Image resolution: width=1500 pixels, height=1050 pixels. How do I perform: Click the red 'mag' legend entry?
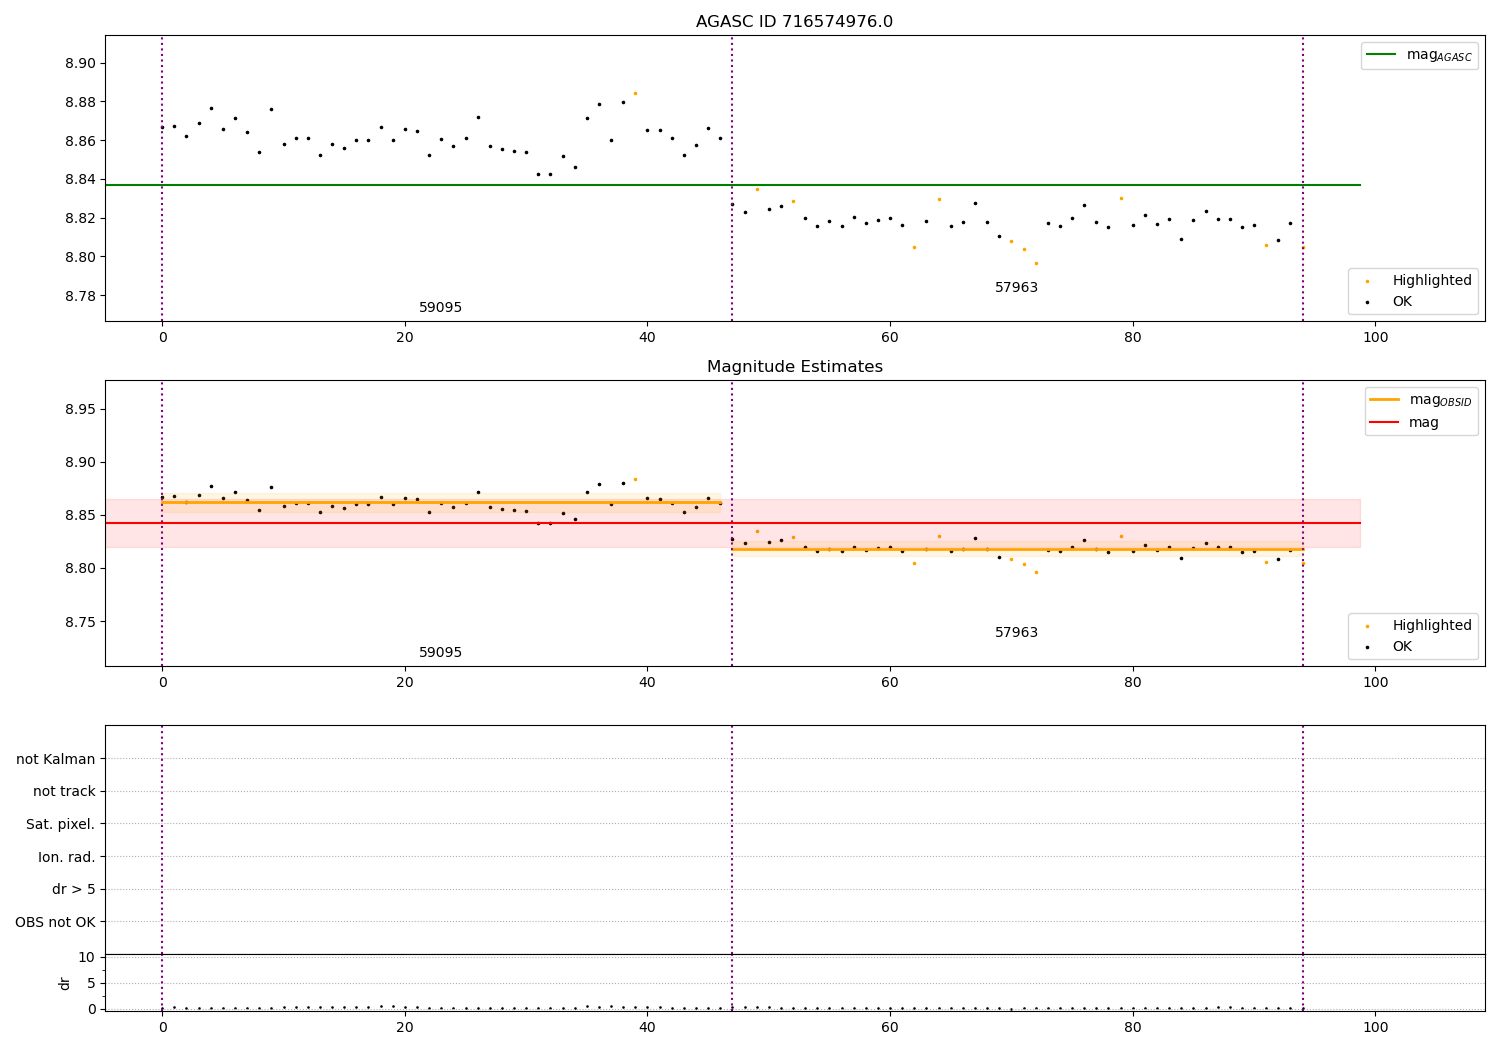[x=1404, y=422]
